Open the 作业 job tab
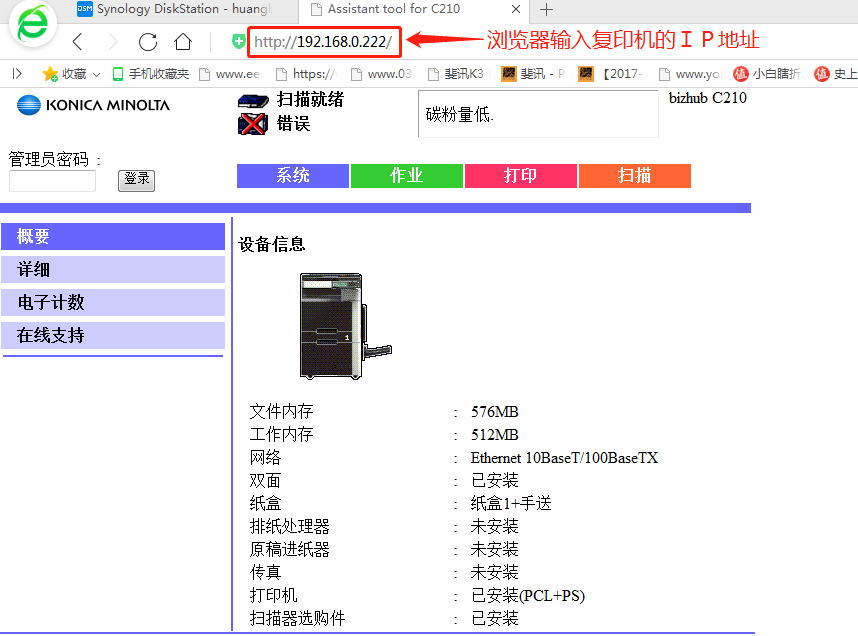Viewport: 858px width, 636px height. [407, 176]
